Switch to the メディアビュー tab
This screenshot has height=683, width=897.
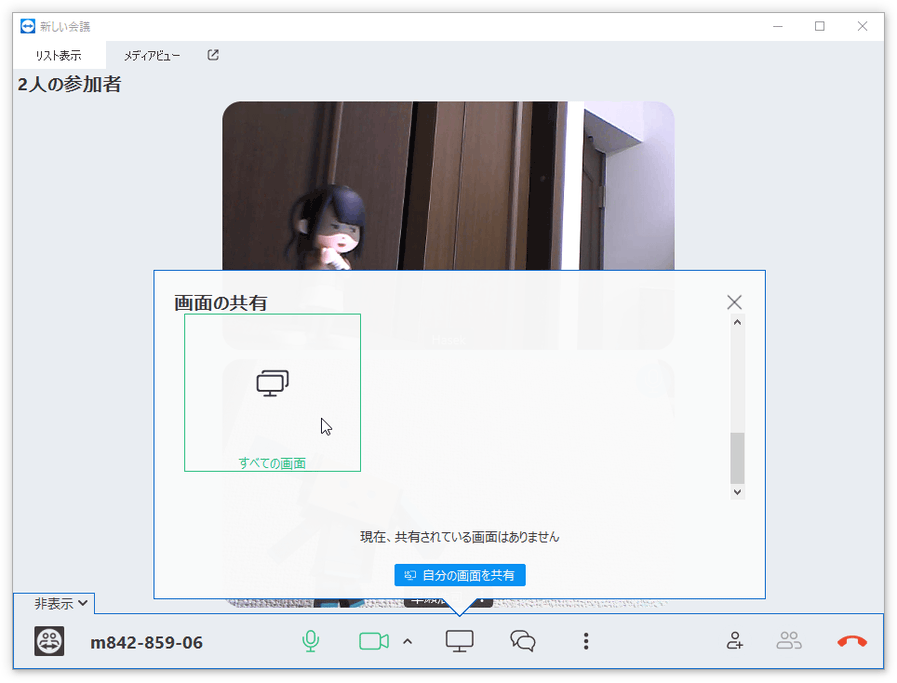152,55
